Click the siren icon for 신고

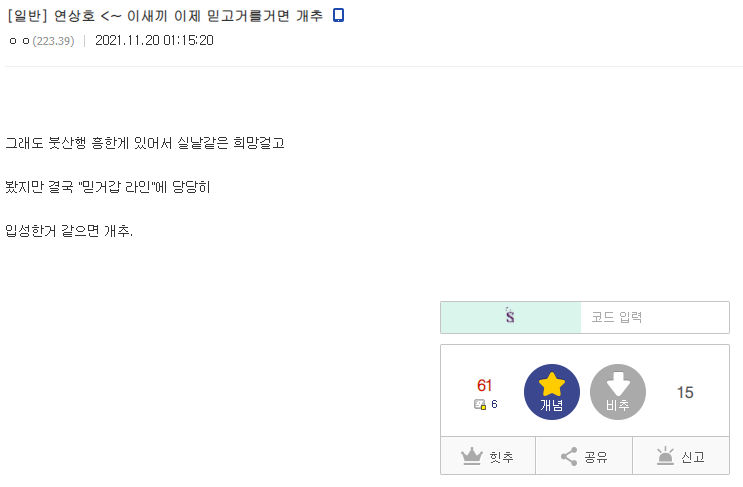pos(665,456)
